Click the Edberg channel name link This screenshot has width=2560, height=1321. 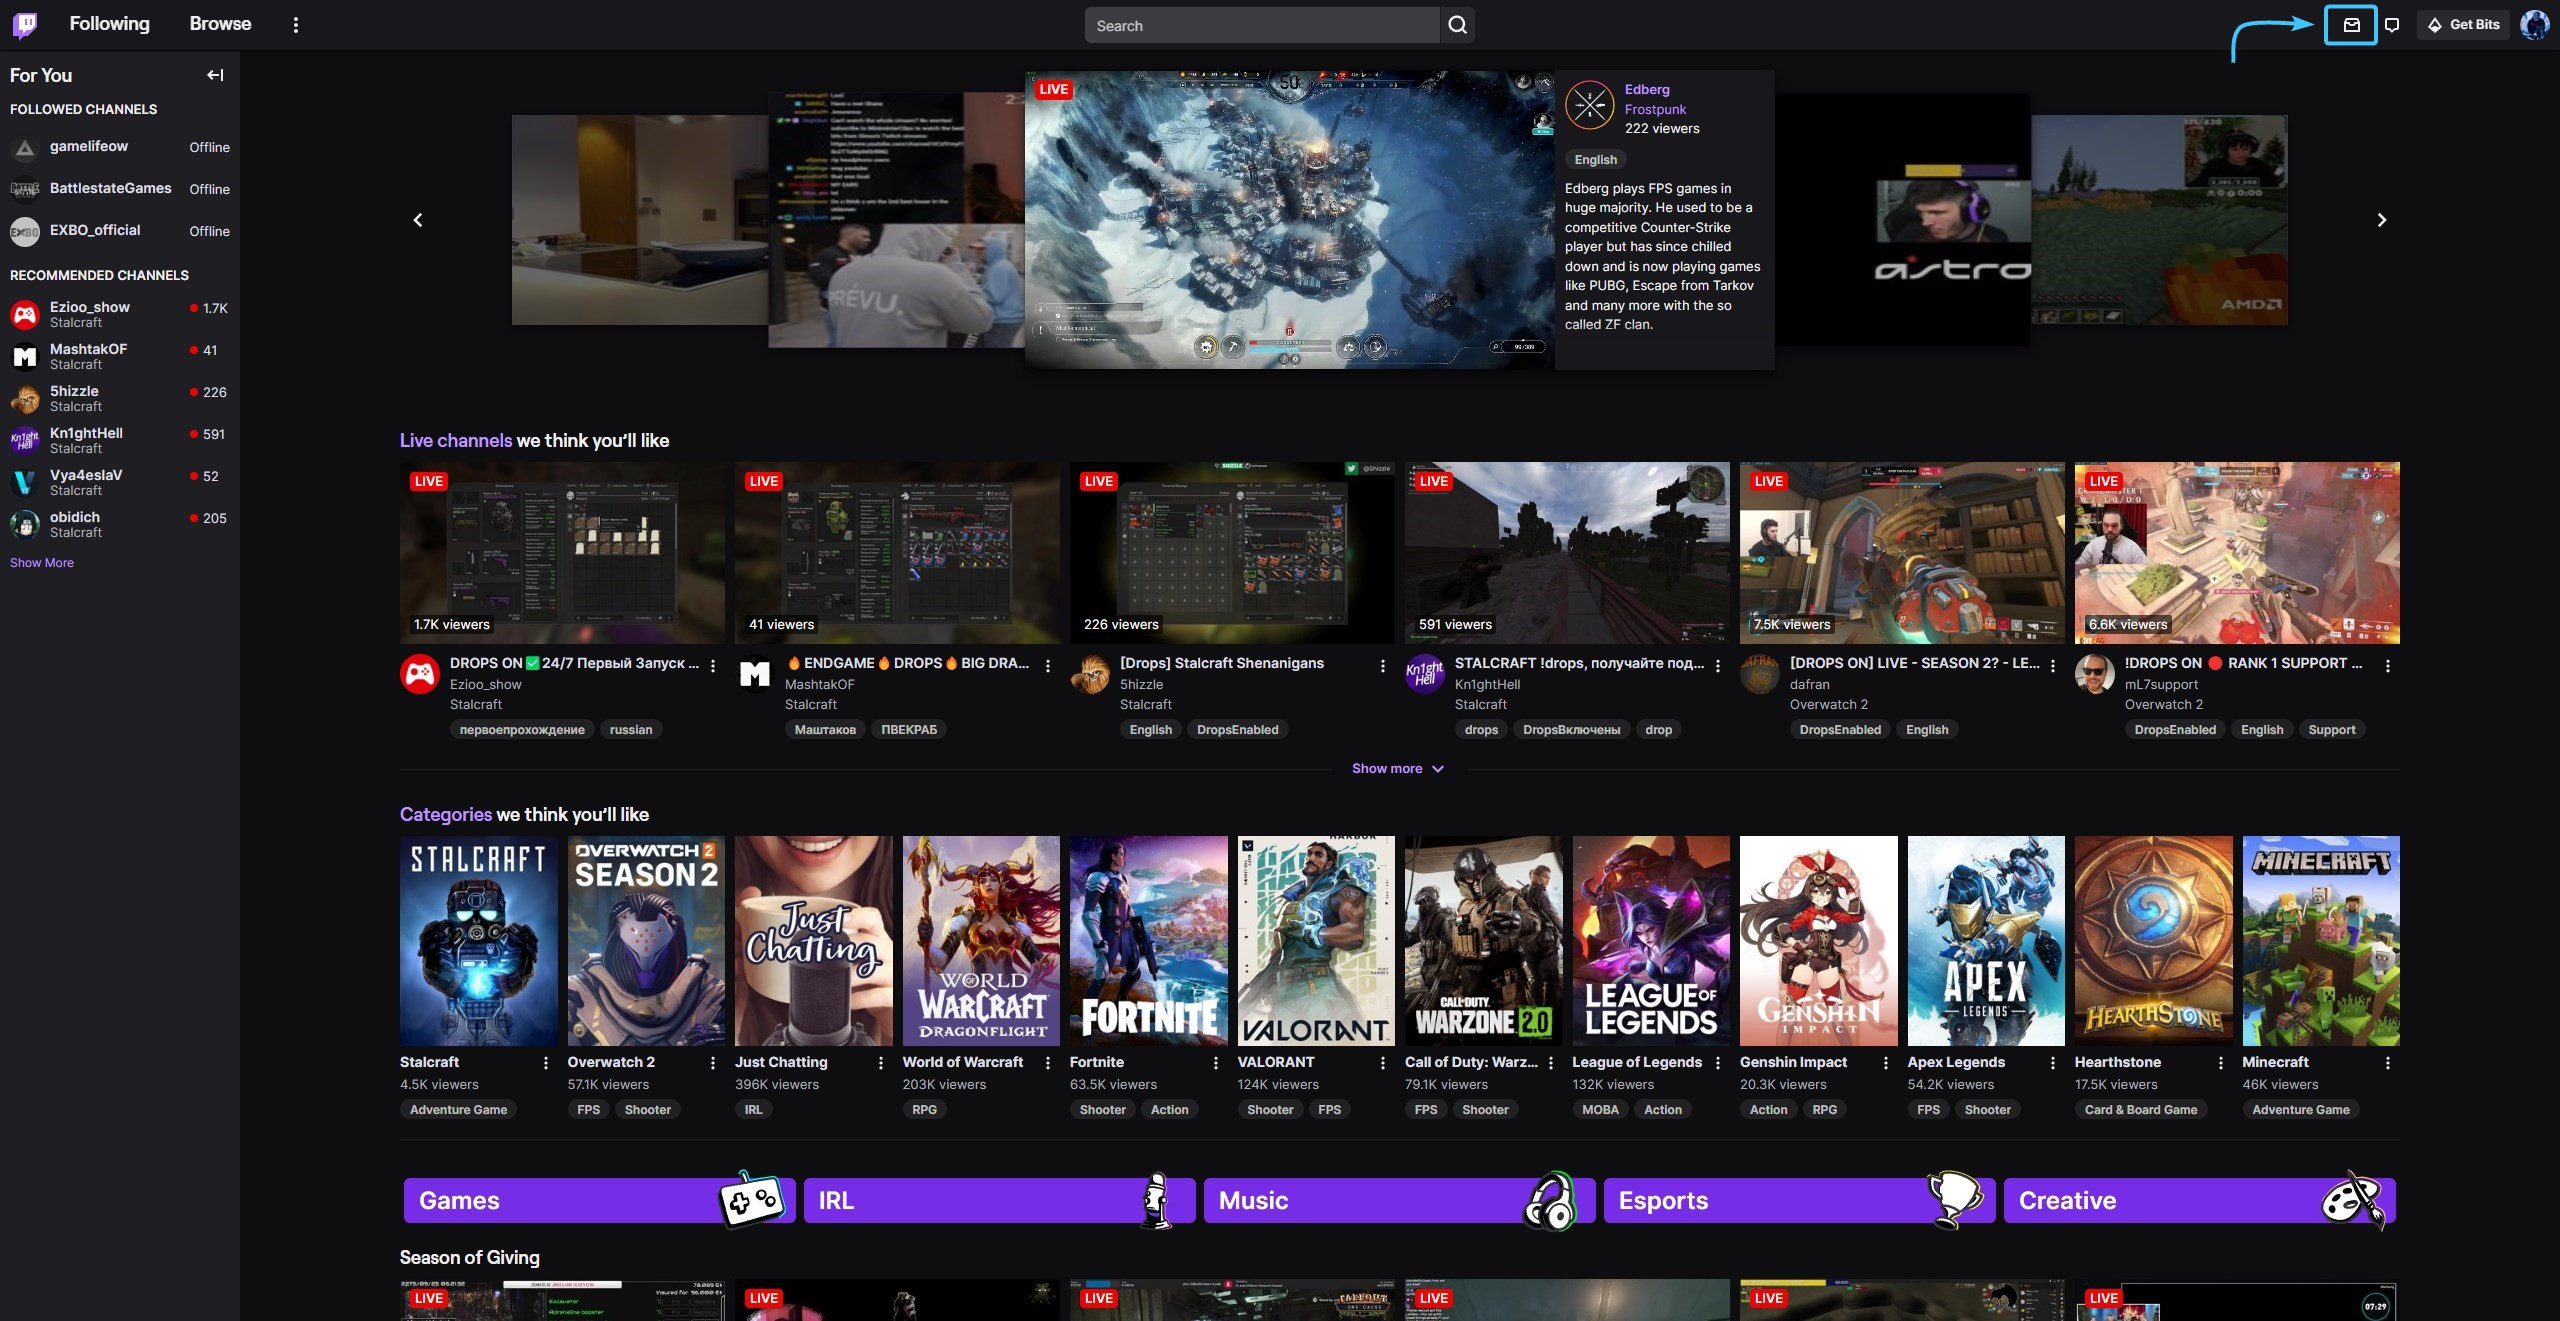1646,89
